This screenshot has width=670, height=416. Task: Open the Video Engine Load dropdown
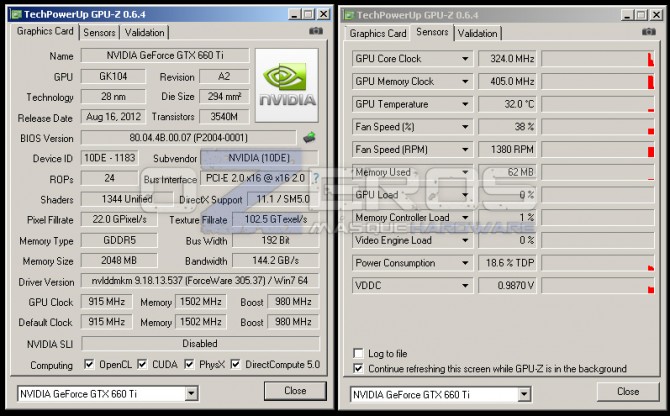pos(465,240)
